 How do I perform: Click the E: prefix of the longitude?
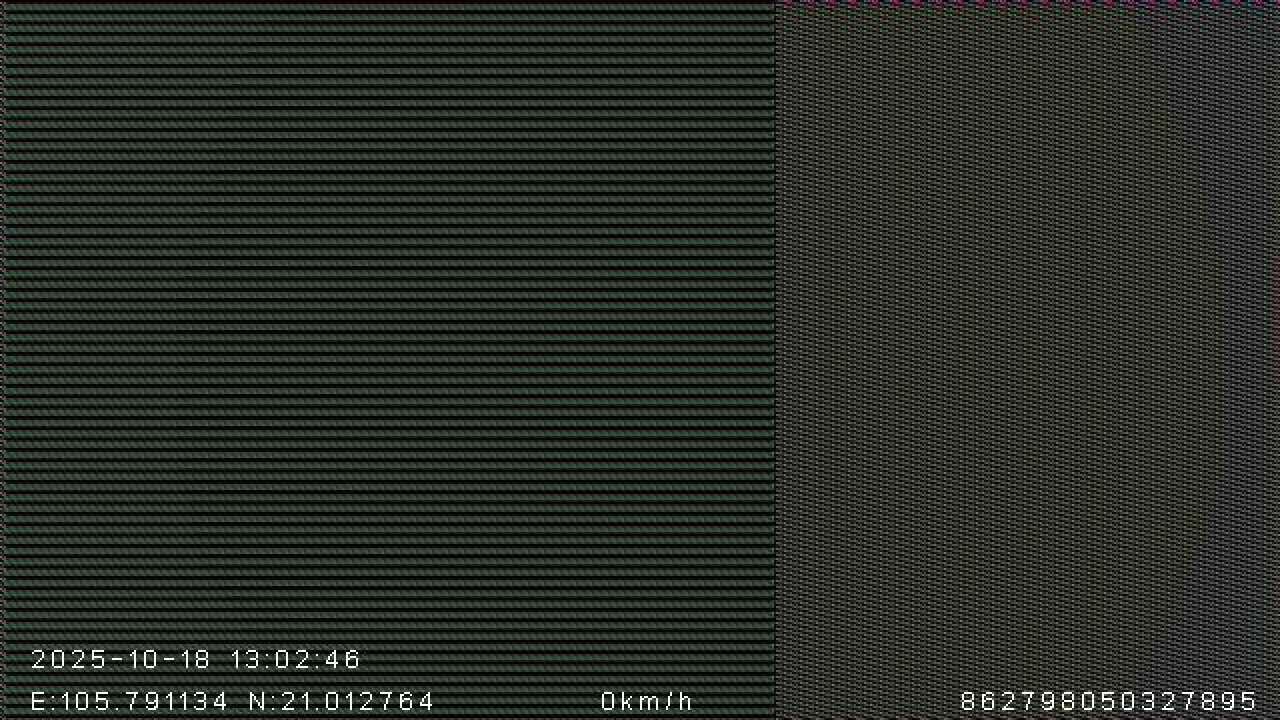[x=44, y=702]
